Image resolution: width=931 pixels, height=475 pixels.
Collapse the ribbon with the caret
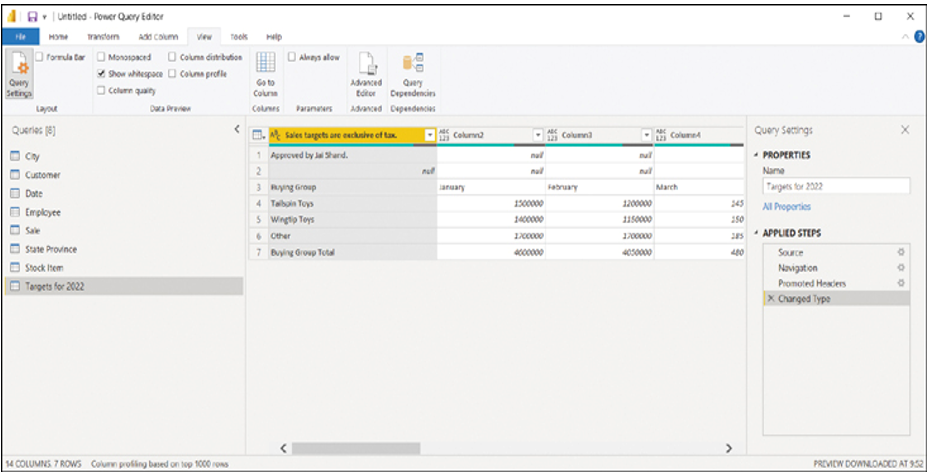pyautogui.click(x=905, y=37)
